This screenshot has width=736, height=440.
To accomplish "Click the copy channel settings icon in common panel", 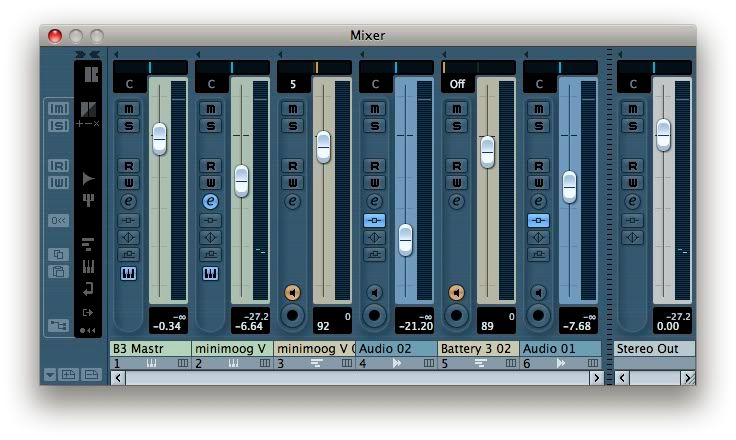I will [x=58, y=255].
